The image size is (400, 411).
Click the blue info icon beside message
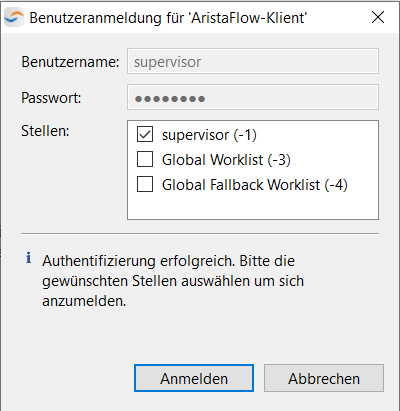click(x=29, y=258)
